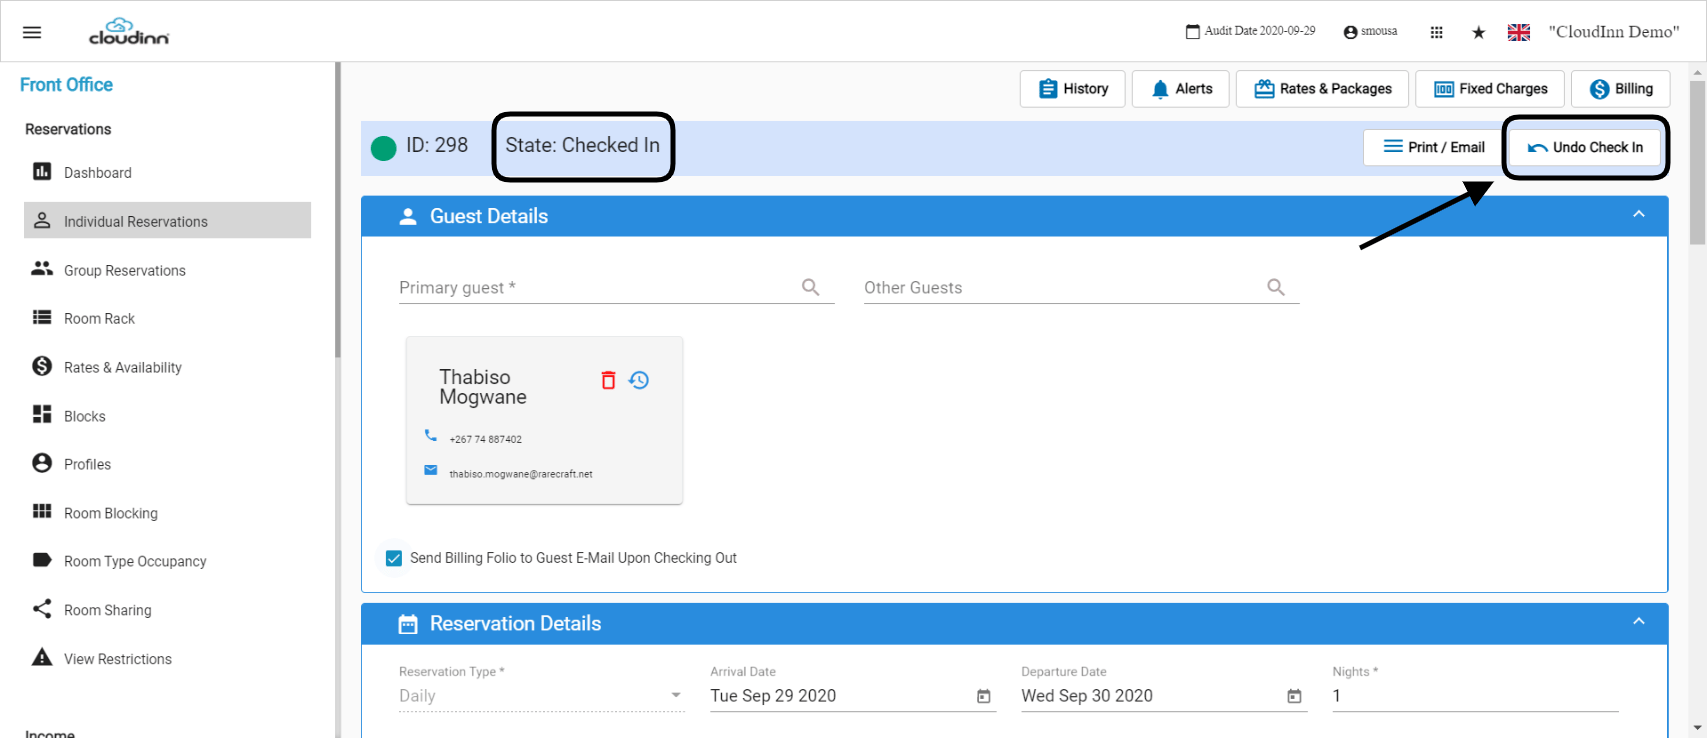This screenshot has height=738, width=1707.
Task: Open reservation History
Action: (1072, 89)
